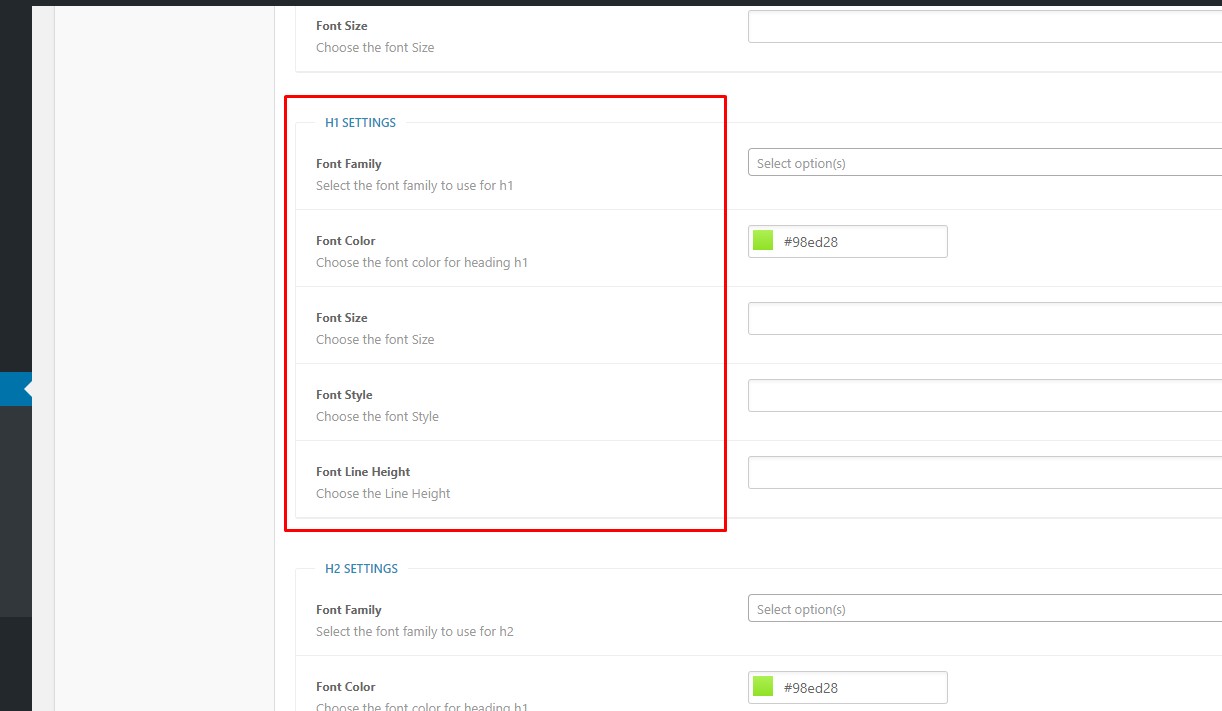Click the H1 font color green swatch
1222x711 pixels.
pyautogui.click(x=763, y=241)
